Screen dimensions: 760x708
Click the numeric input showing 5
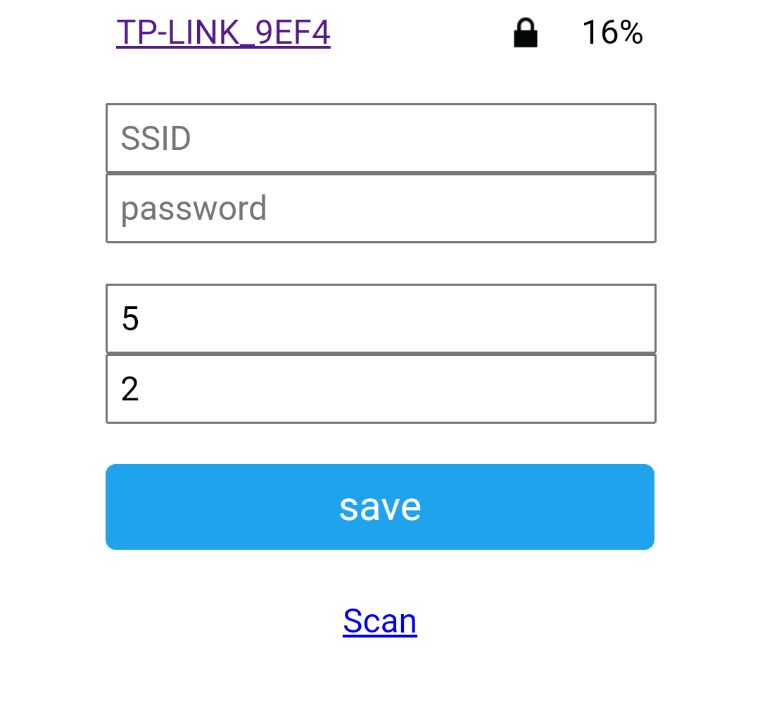pyautogui.click(x=380, y=319)
